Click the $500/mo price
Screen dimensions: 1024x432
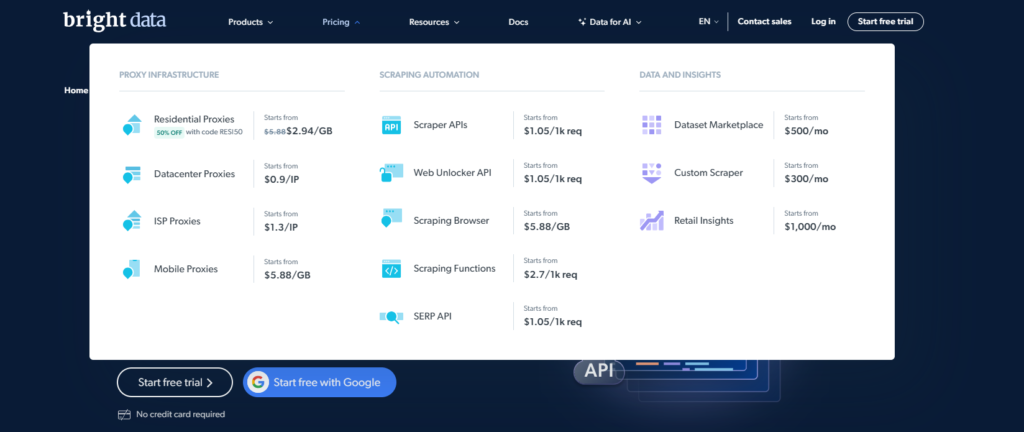806,131
